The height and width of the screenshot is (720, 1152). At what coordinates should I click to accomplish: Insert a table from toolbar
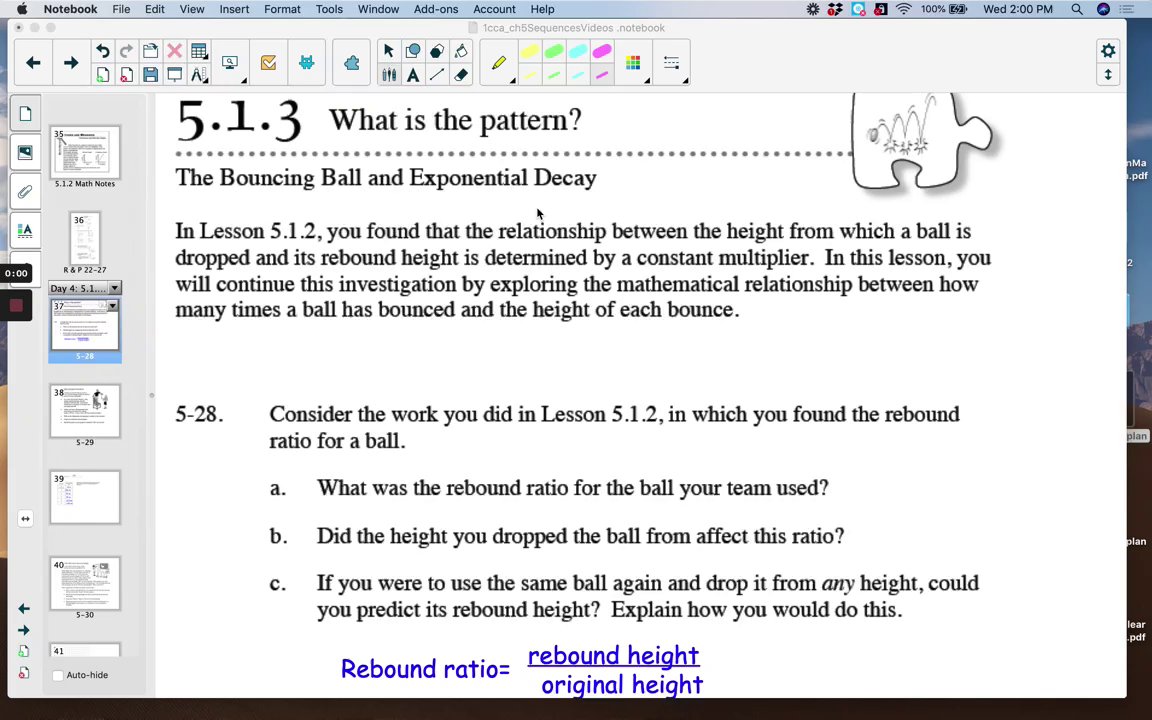[198, 51]
